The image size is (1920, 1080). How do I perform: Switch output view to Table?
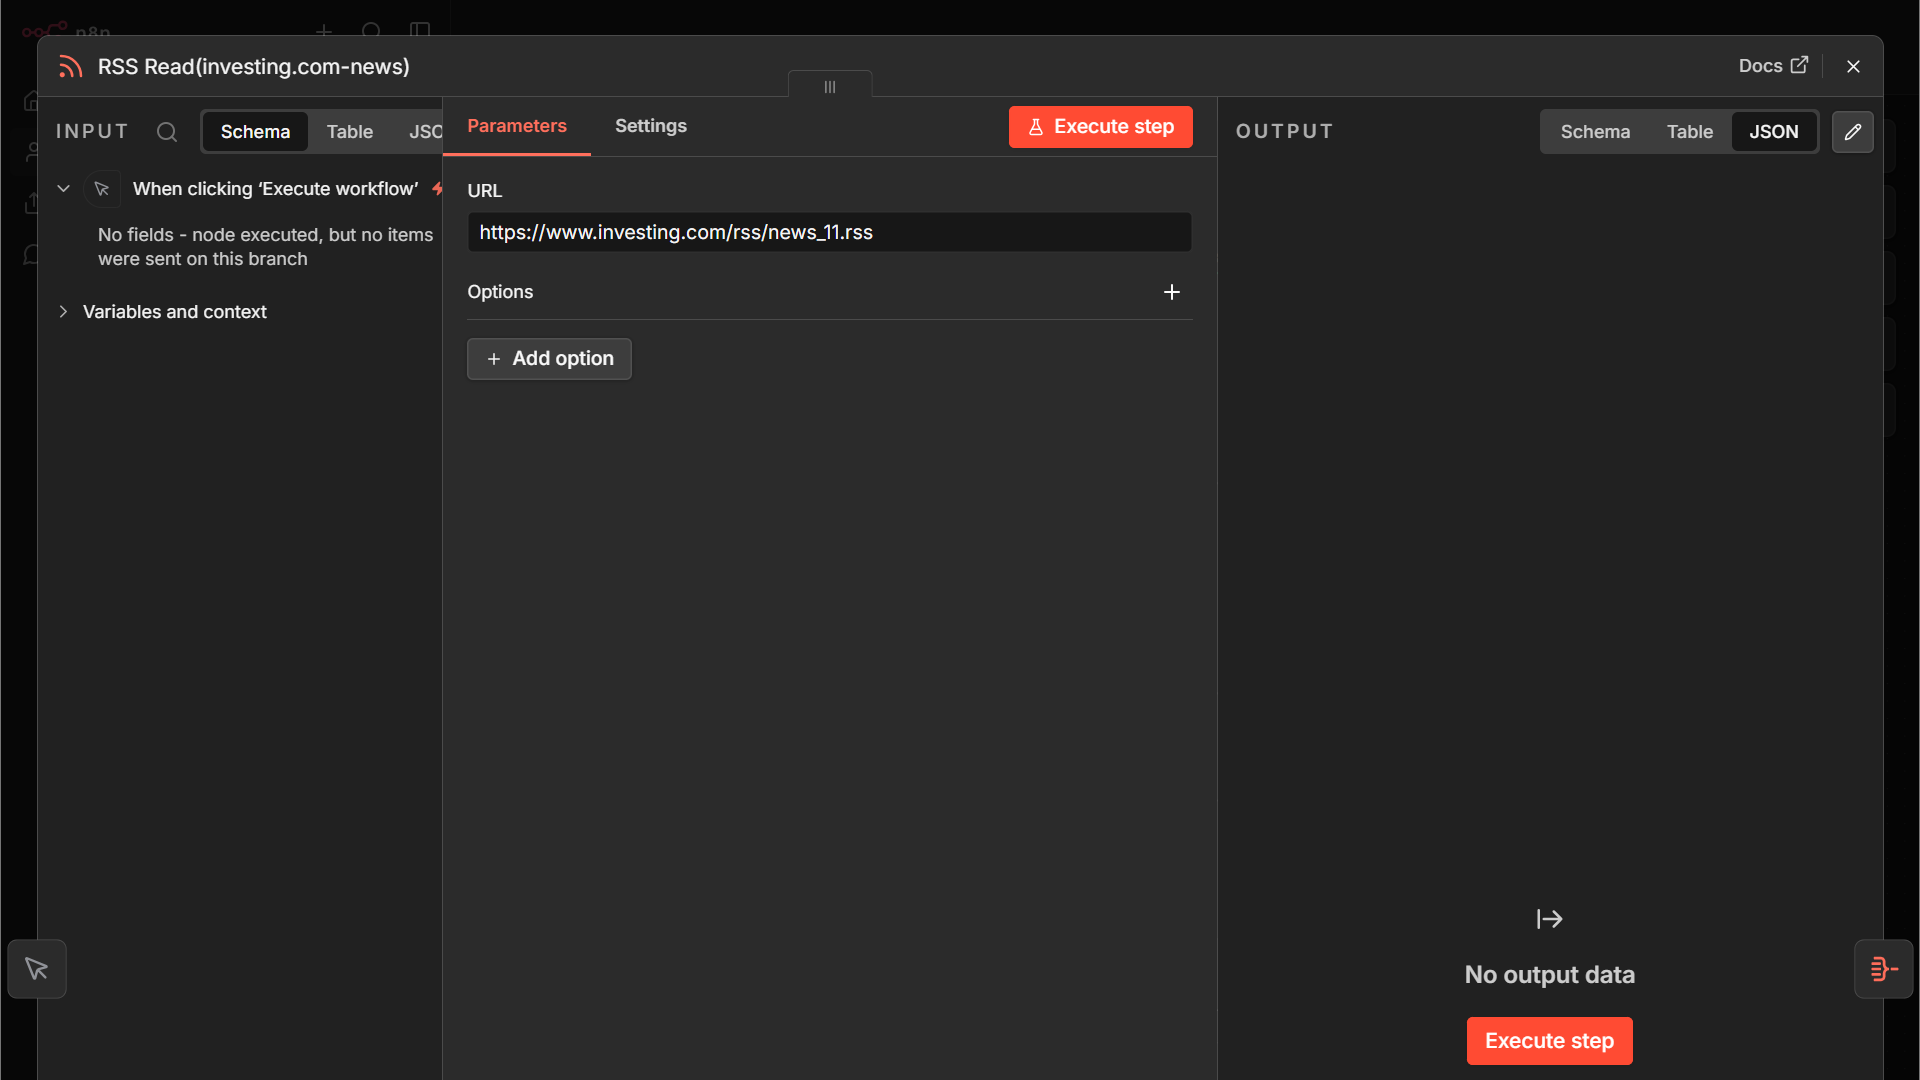[1689, 132]
